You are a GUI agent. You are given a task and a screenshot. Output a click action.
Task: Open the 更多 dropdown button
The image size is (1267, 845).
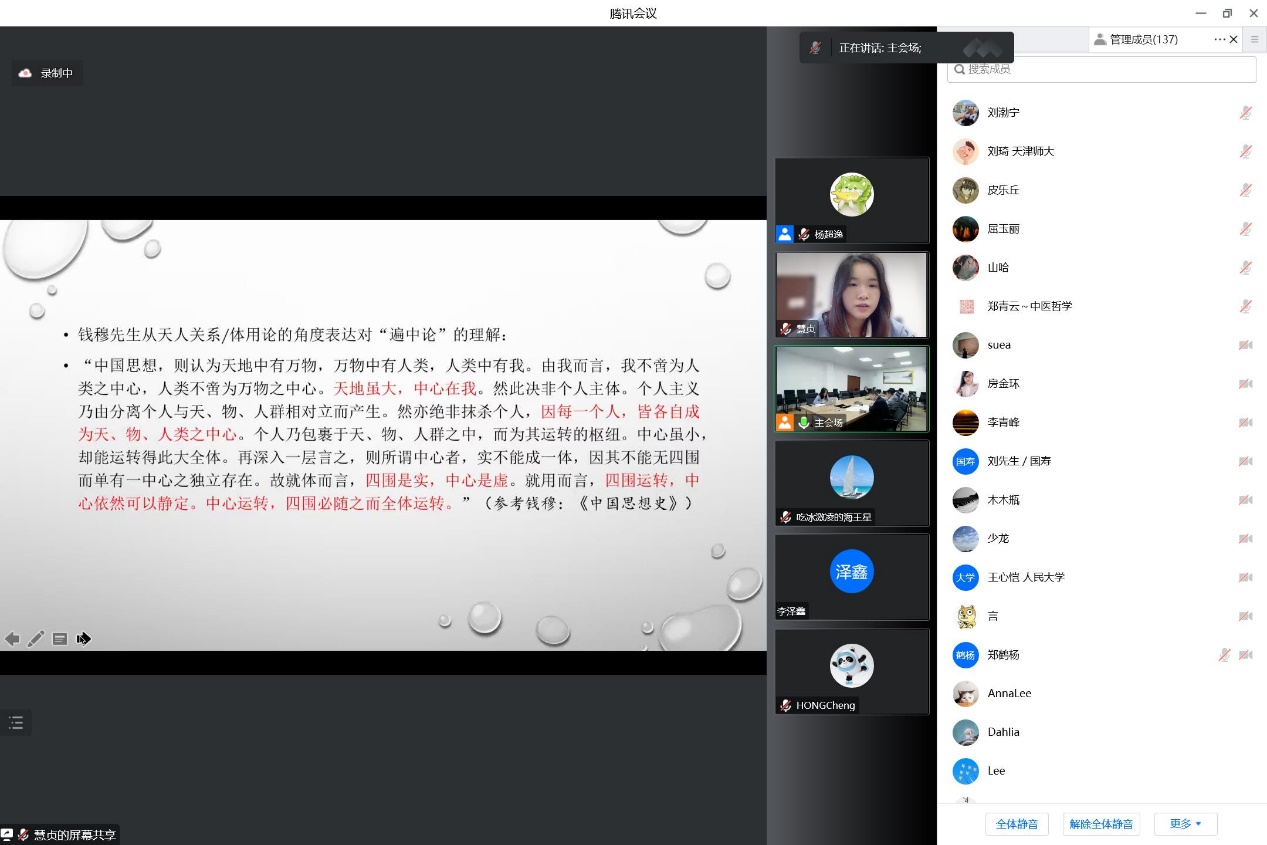tap(1185, 824)
